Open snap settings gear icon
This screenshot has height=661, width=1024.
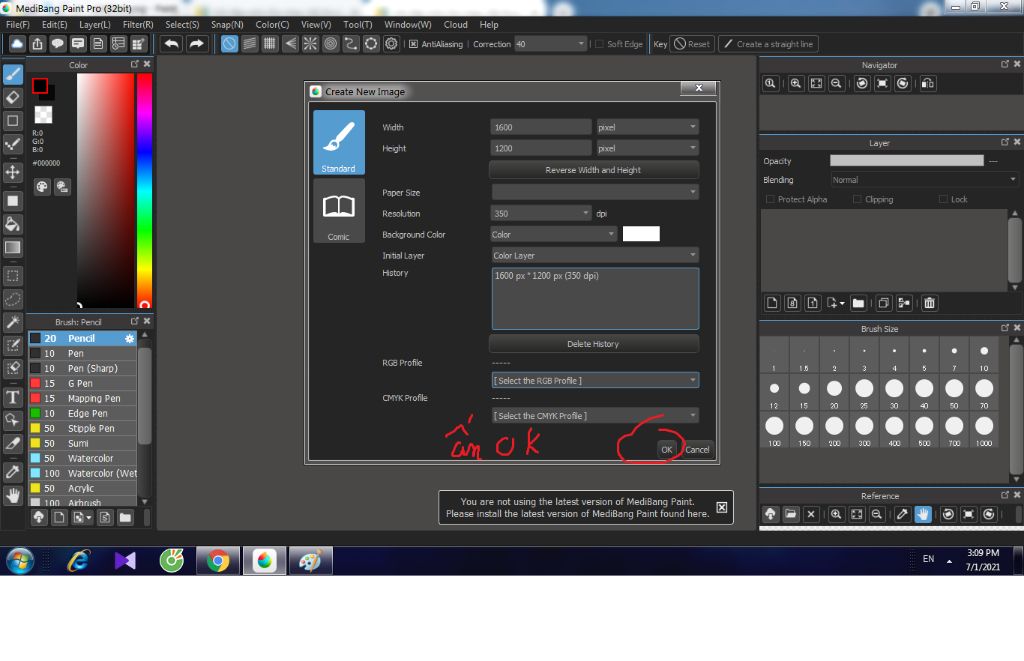(x=391, y=44)
